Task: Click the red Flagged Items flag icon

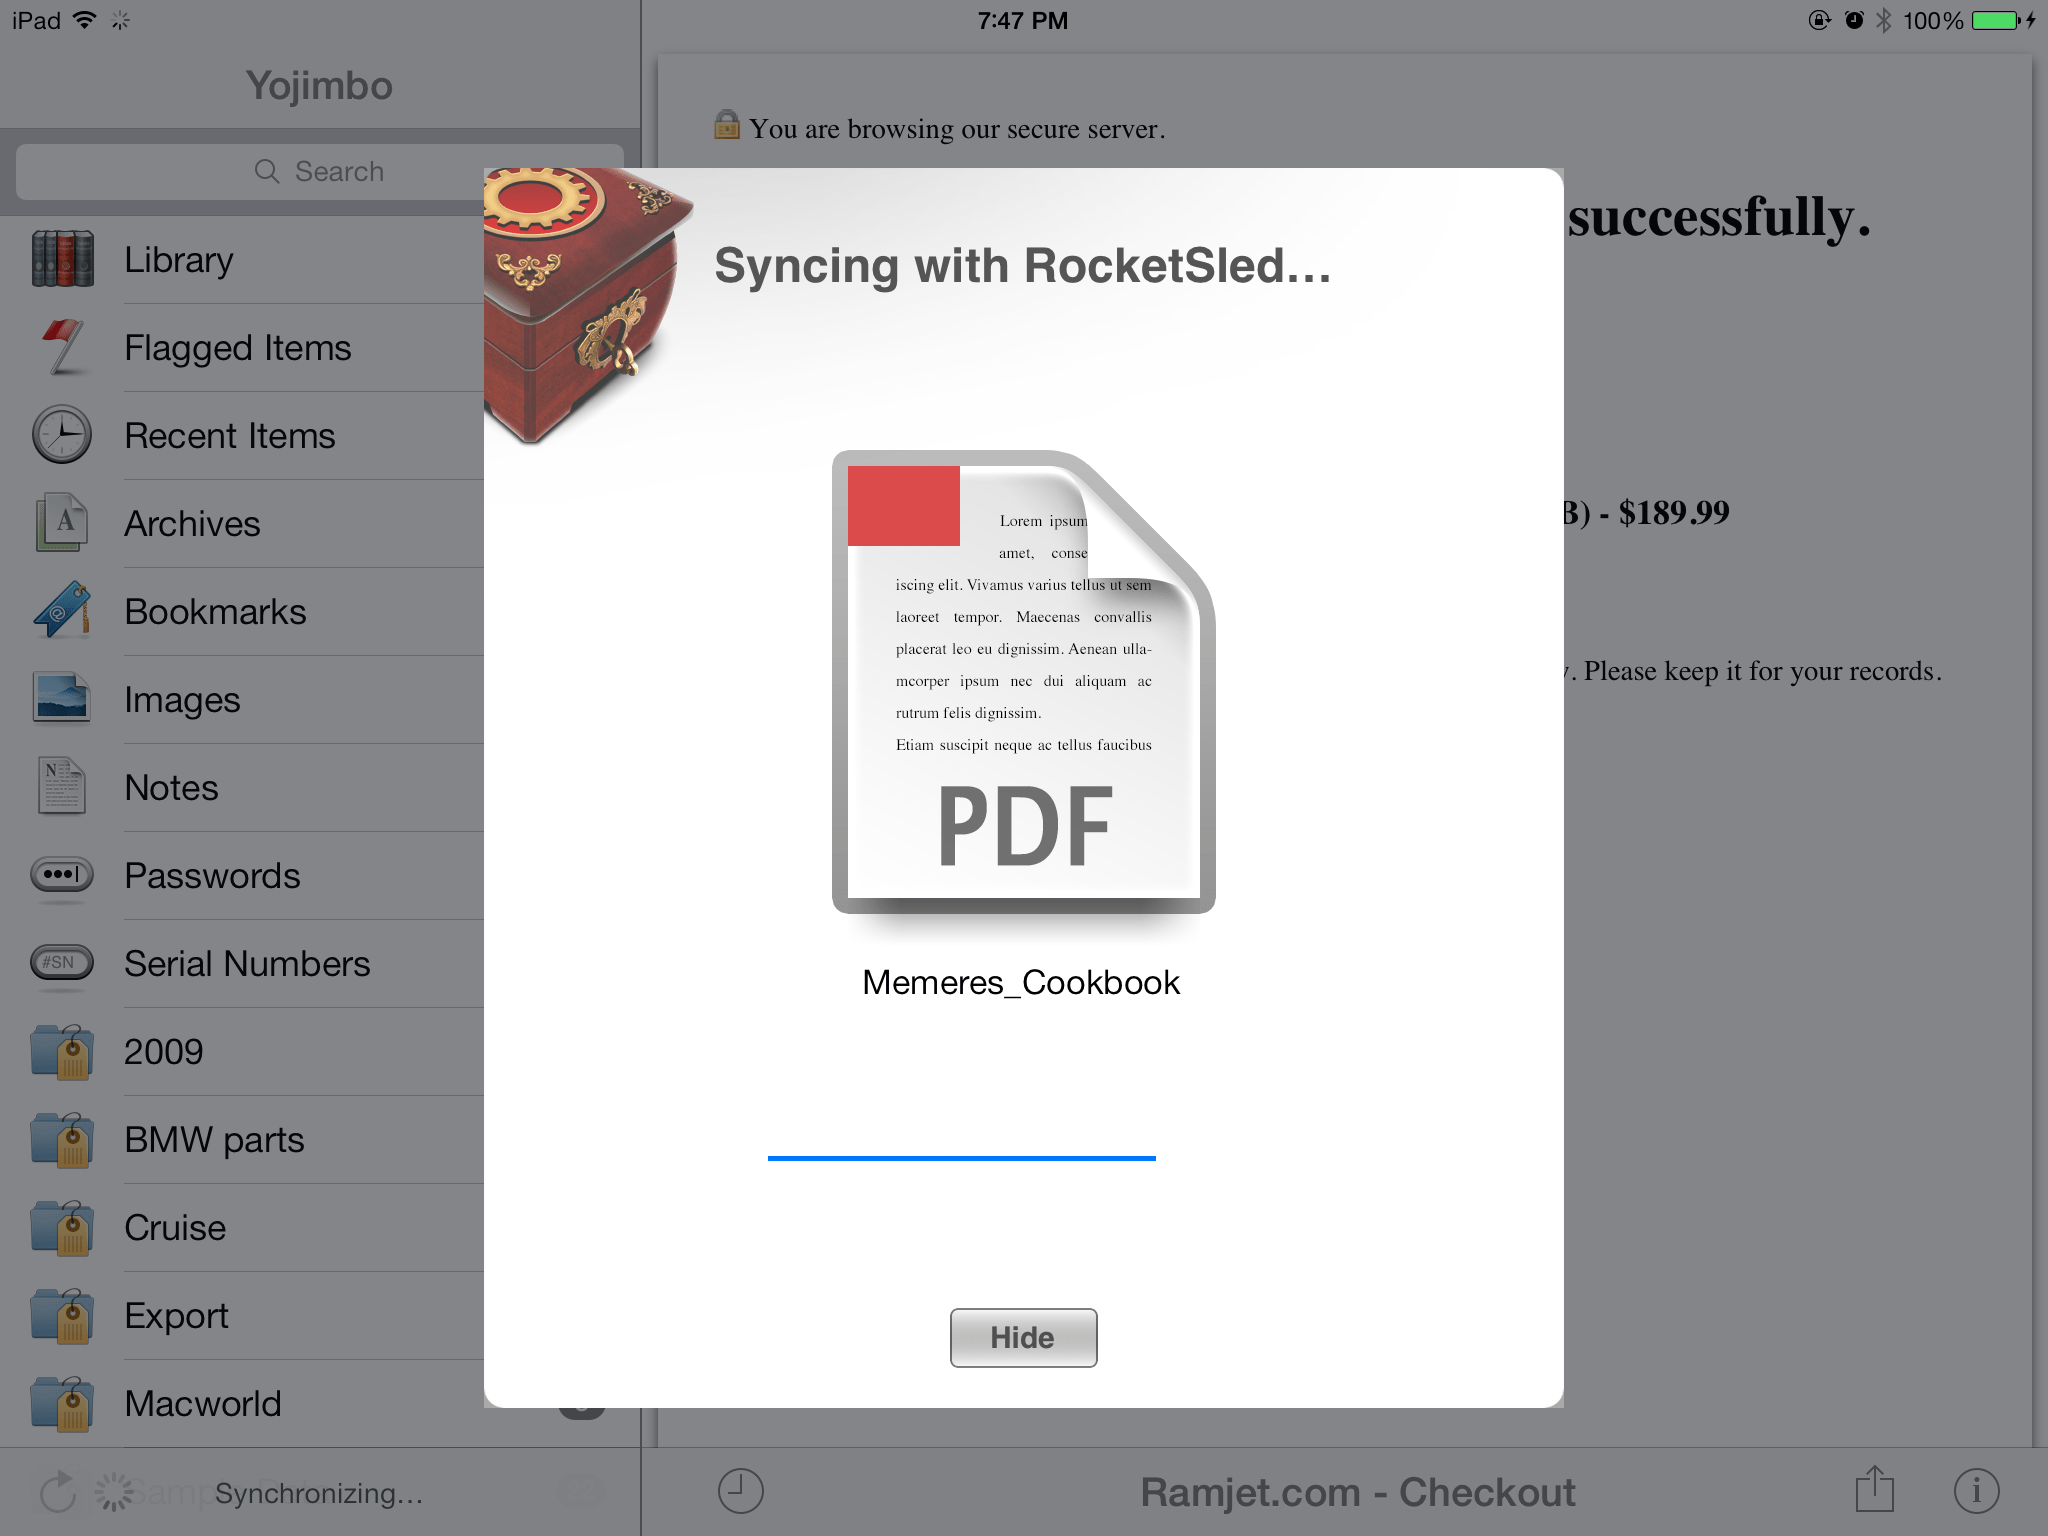Action: [62, 347]
